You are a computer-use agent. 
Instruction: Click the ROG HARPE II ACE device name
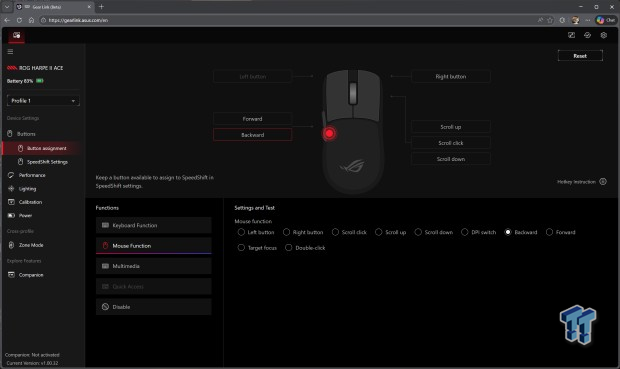point(41,68)
